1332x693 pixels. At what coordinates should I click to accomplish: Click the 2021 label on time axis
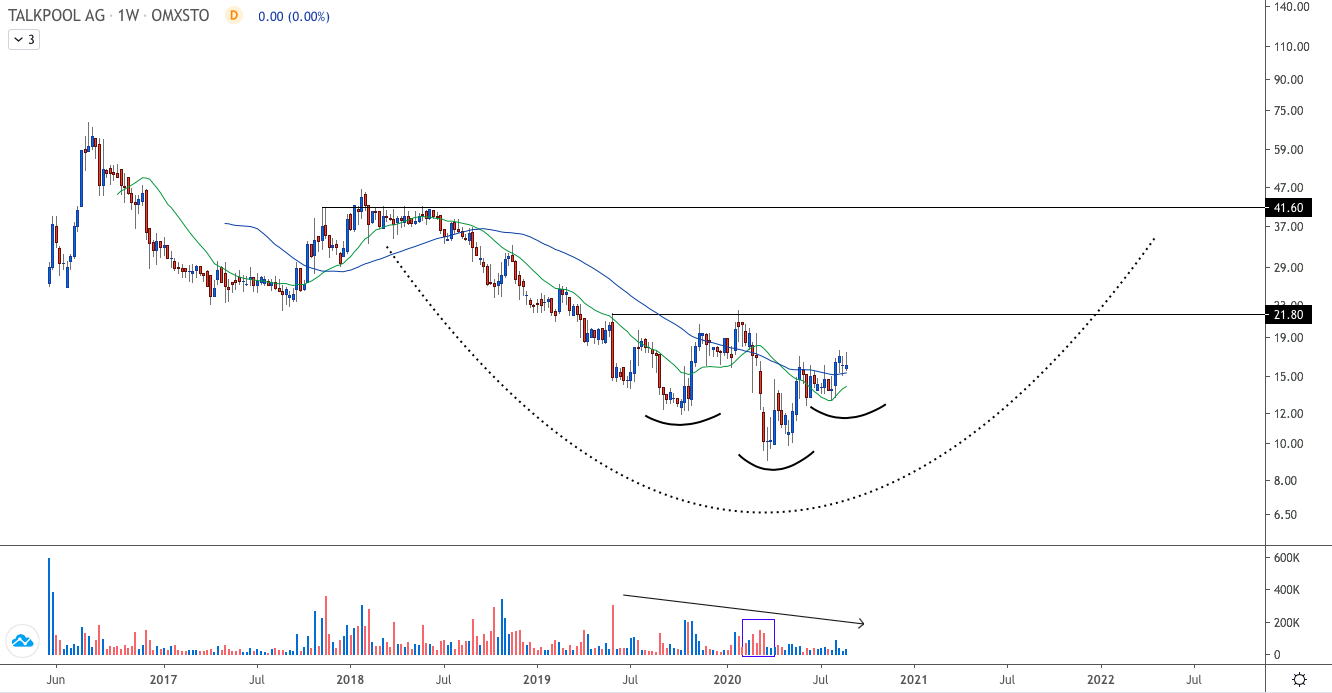coord(913,679)
